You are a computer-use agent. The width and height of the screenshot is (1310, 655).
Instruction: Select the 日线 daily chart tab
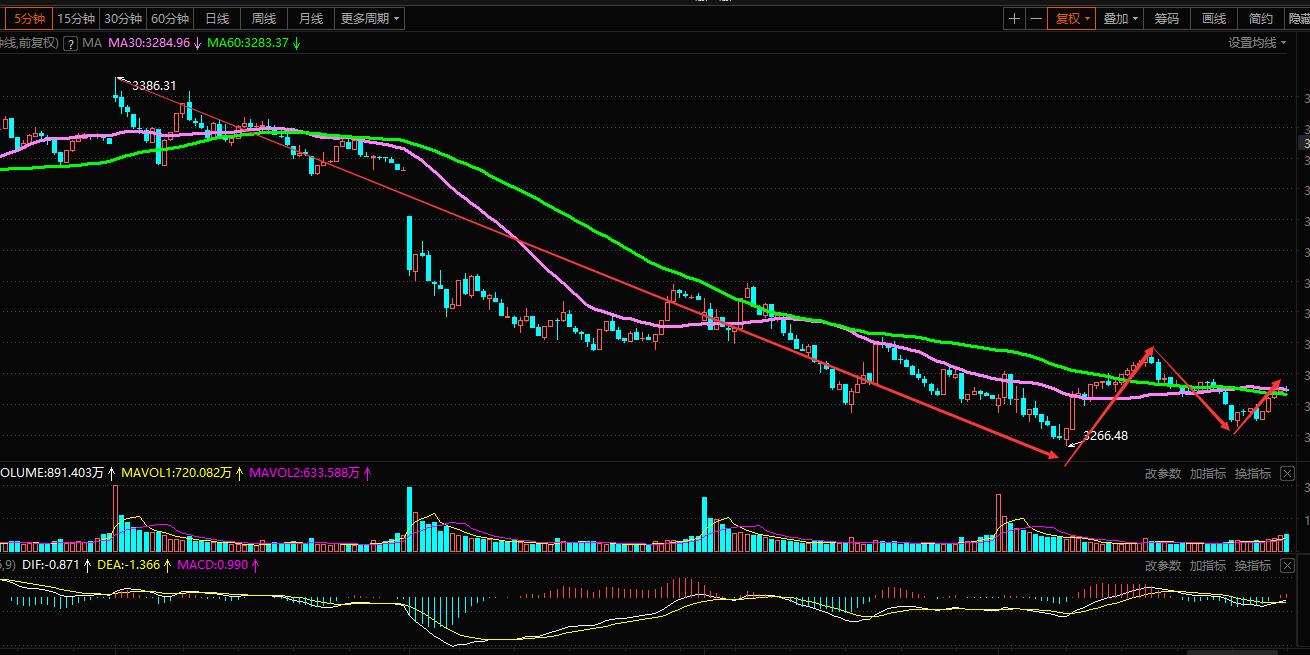point(217,18)
